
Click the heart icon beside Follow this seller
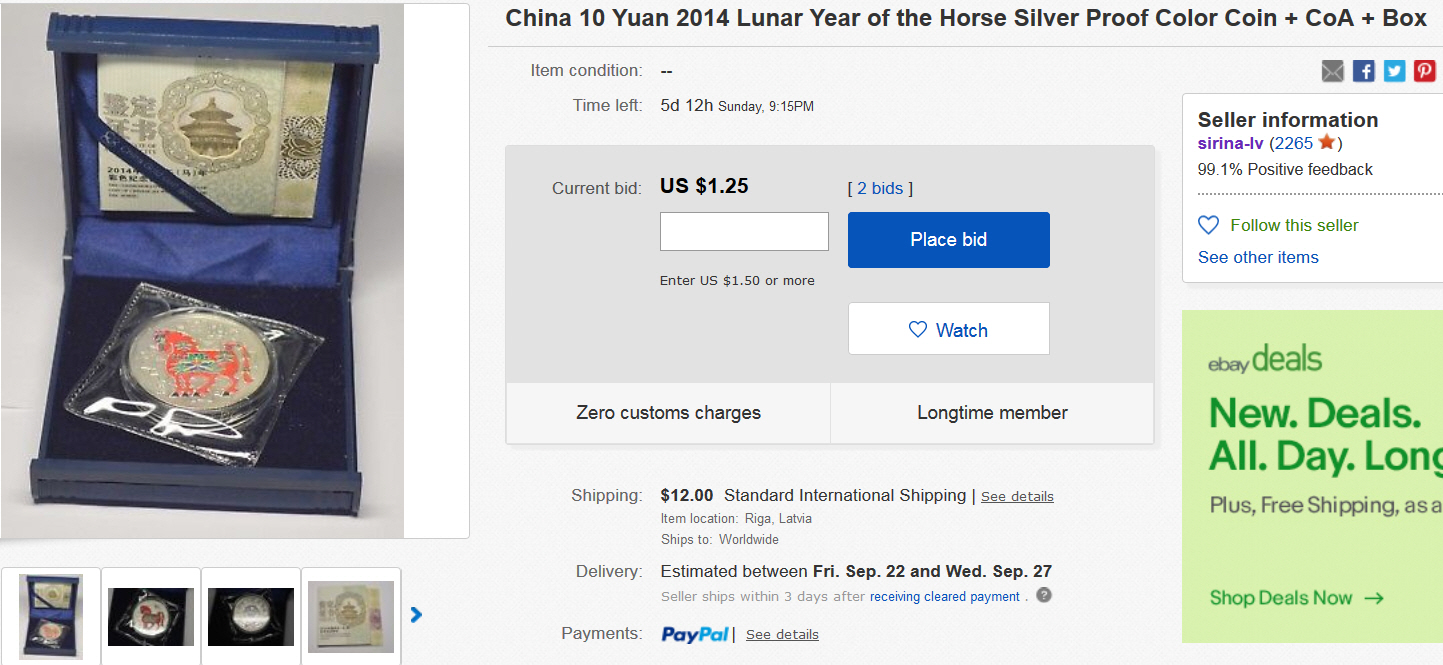coord(1209,225)
